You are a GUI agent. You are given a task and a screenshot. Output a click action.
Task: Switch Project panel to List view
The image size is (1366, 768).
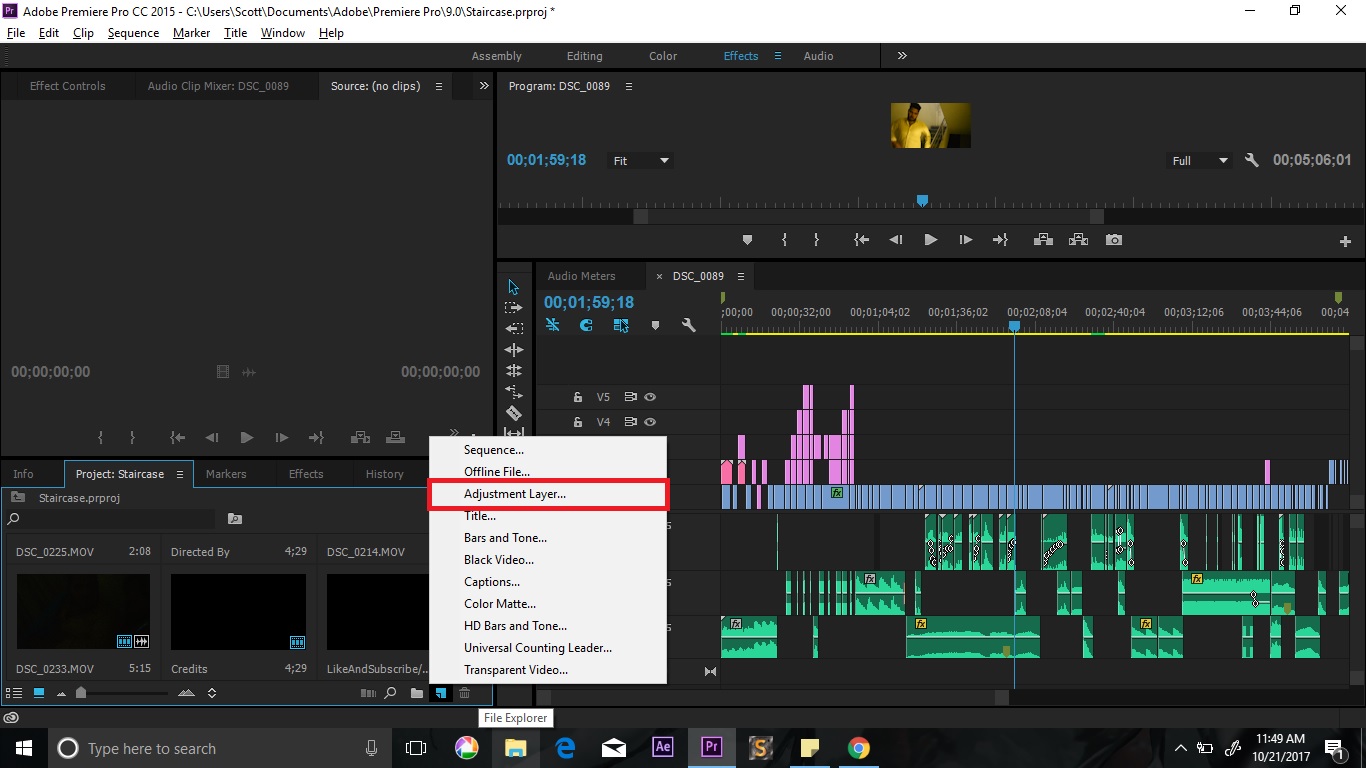(x=14, y=693)
